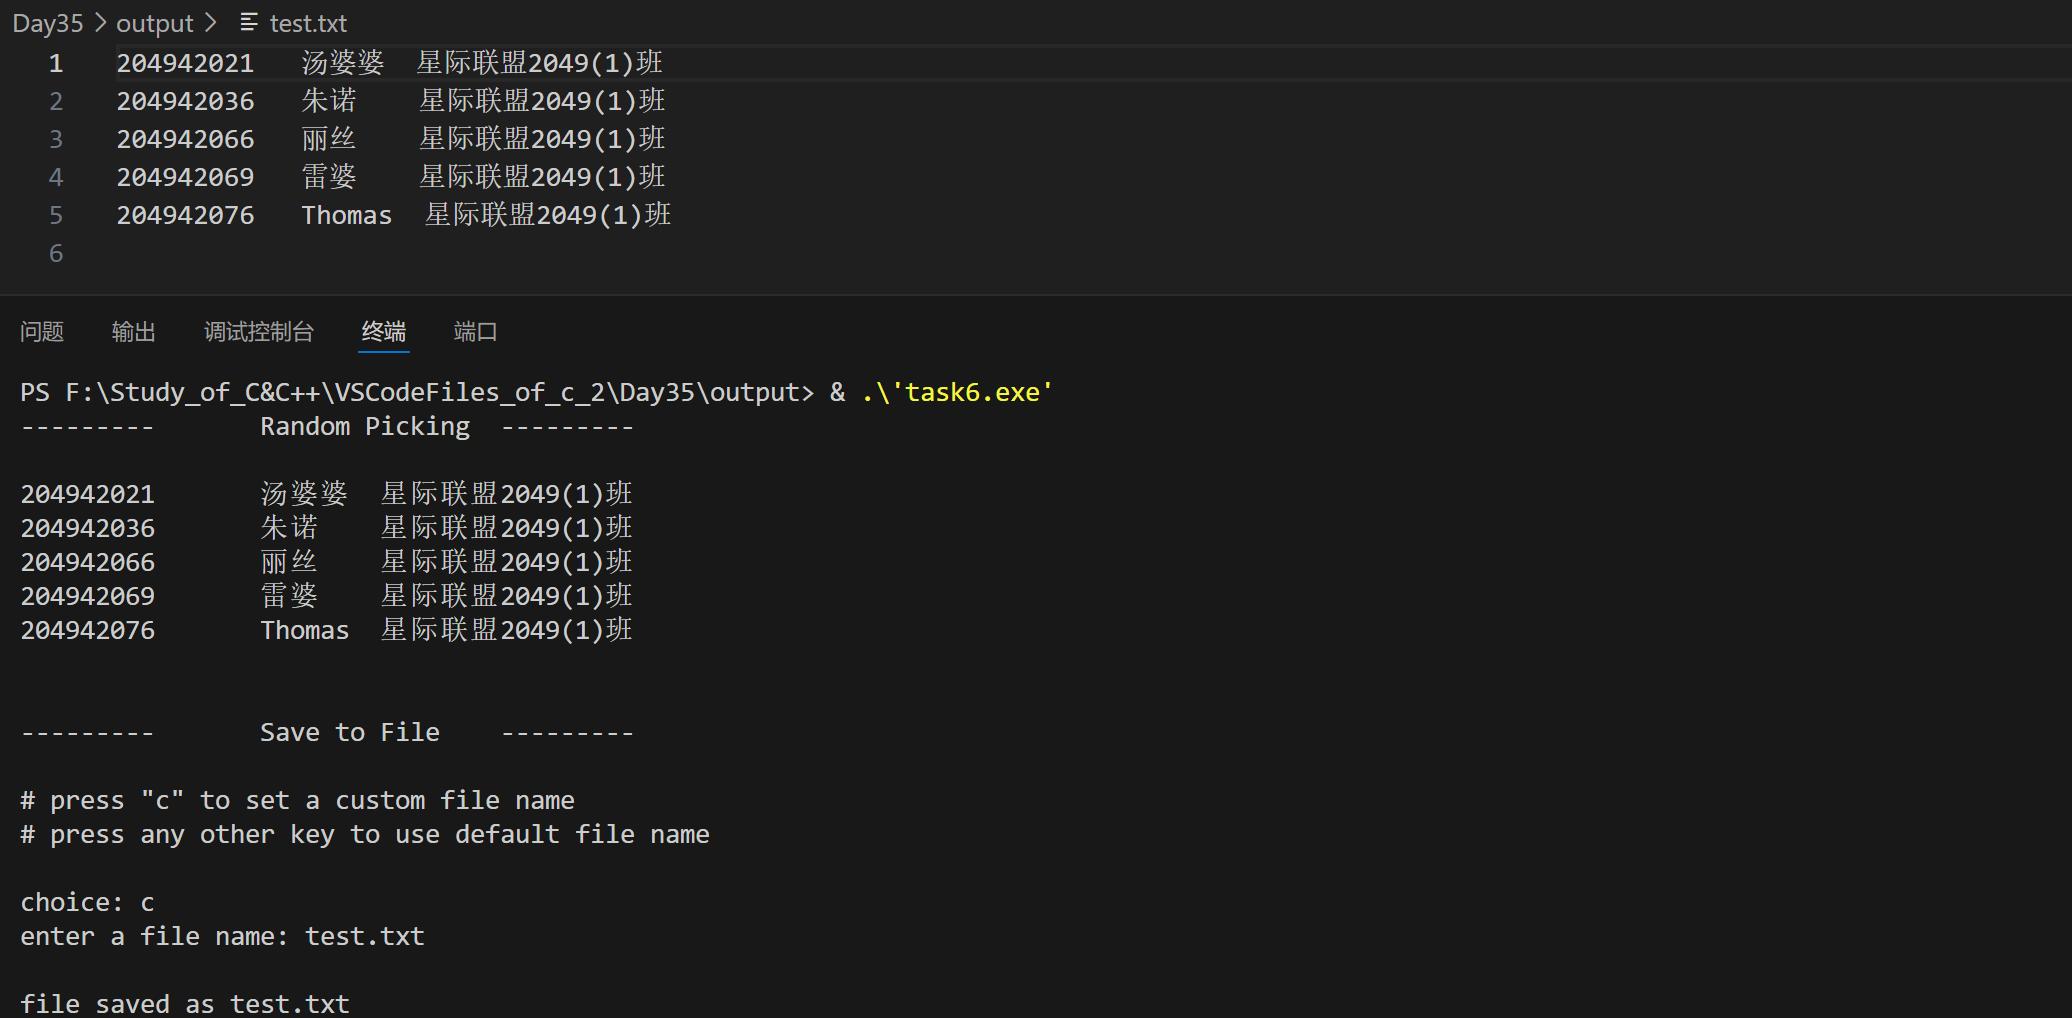The image size is (2072, 1018).
Task: Open the output breadcrumb folder
Action: pos(154,23)
